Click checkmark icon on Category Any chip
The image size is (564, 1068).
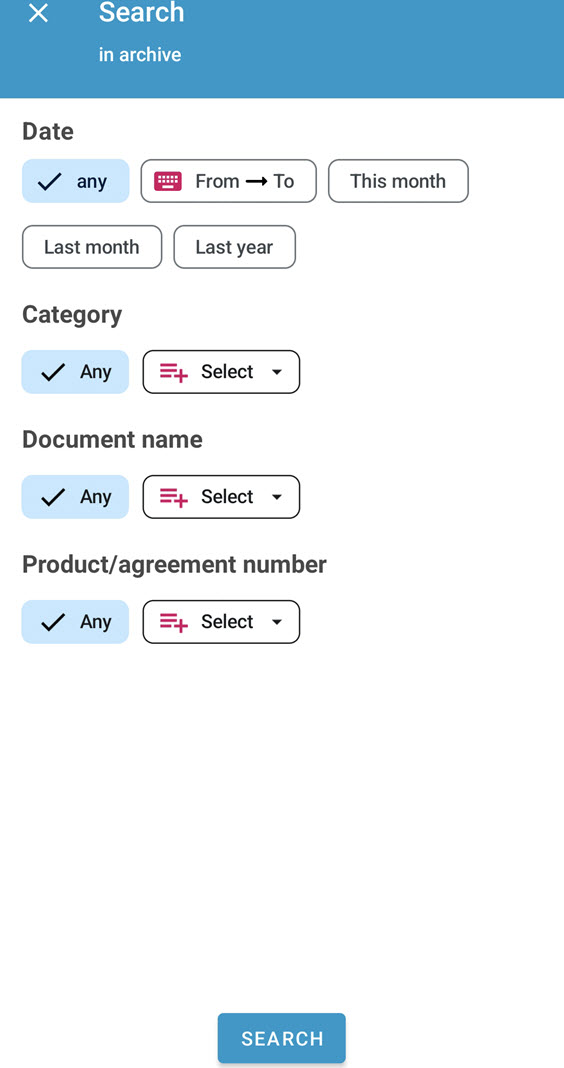[53, 372]
